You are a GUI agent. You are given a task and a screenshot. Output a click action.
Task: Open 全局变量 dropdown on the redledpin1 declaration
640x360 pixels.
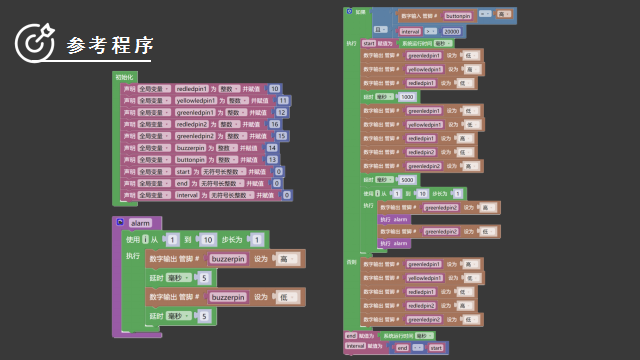coord(154,89)
